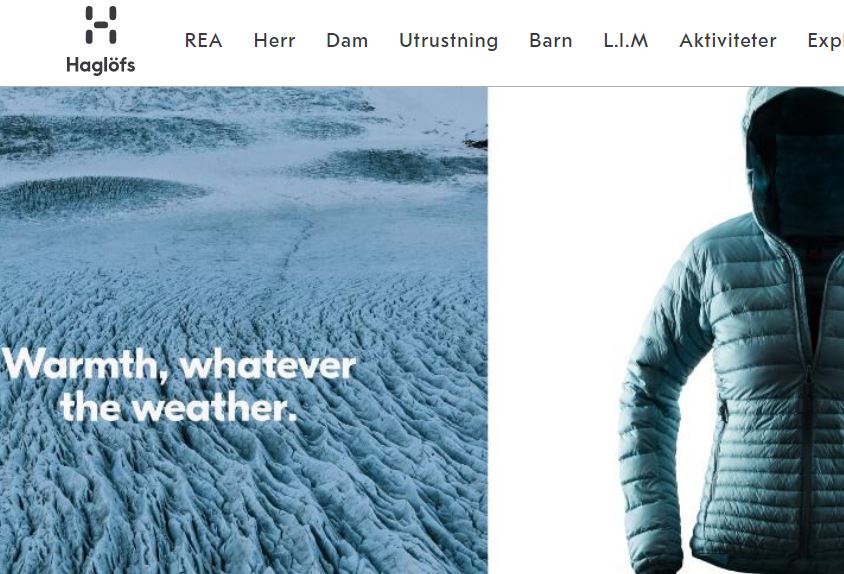Click the 'Warmth, whatever' headline text

[179, 365]
